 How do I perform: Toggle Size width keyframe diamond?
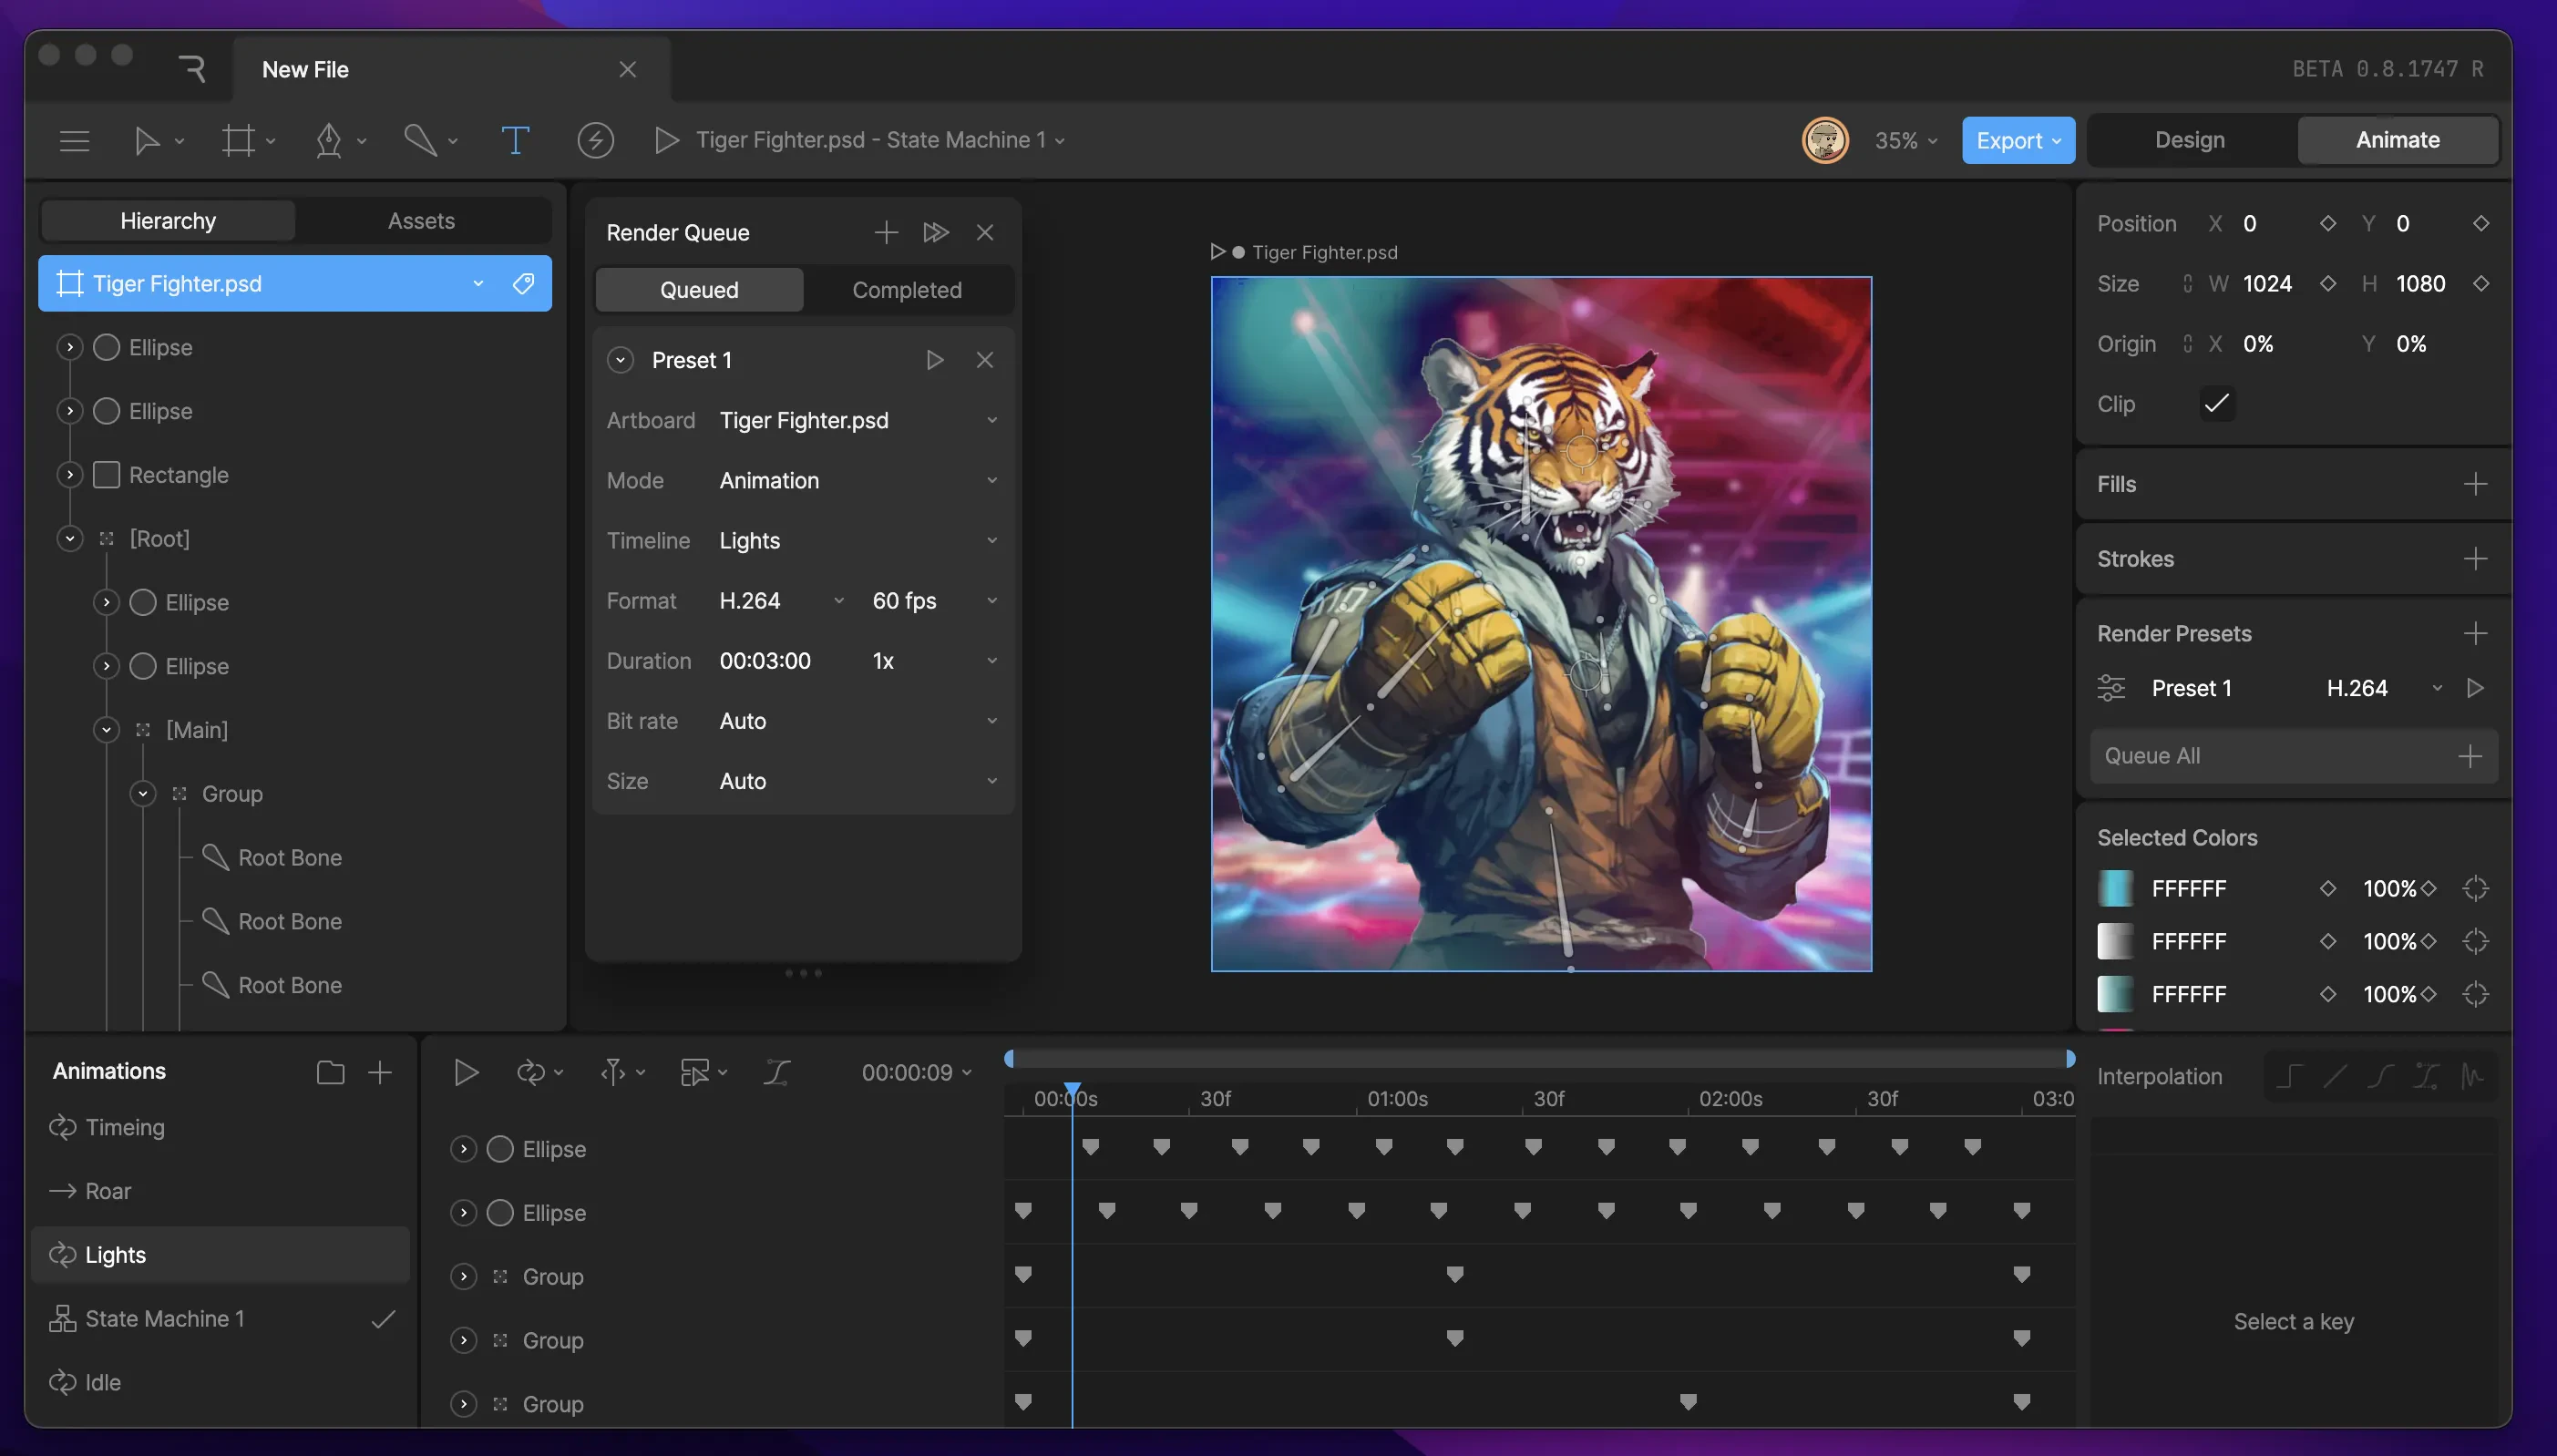tap(2327, 284)
